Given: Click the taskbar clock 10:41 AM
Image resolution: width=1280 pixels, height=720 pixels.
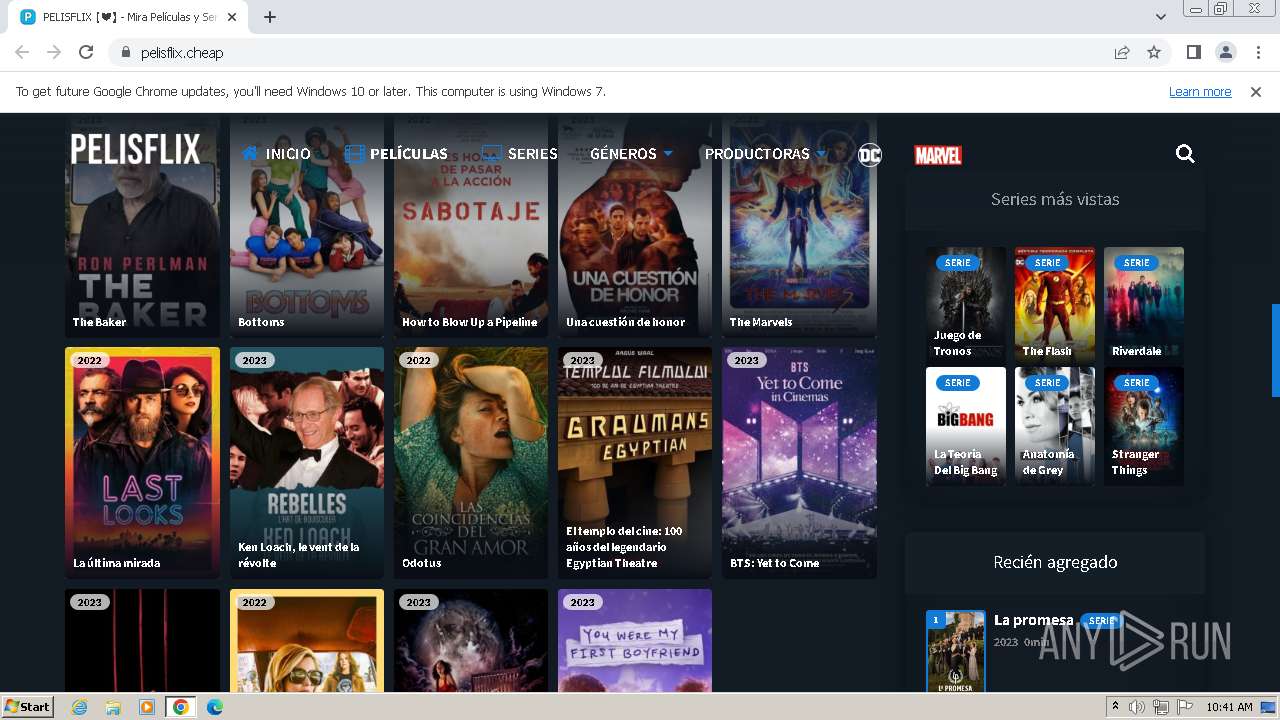Looking at the screenshot, I should click(1229, 707).
